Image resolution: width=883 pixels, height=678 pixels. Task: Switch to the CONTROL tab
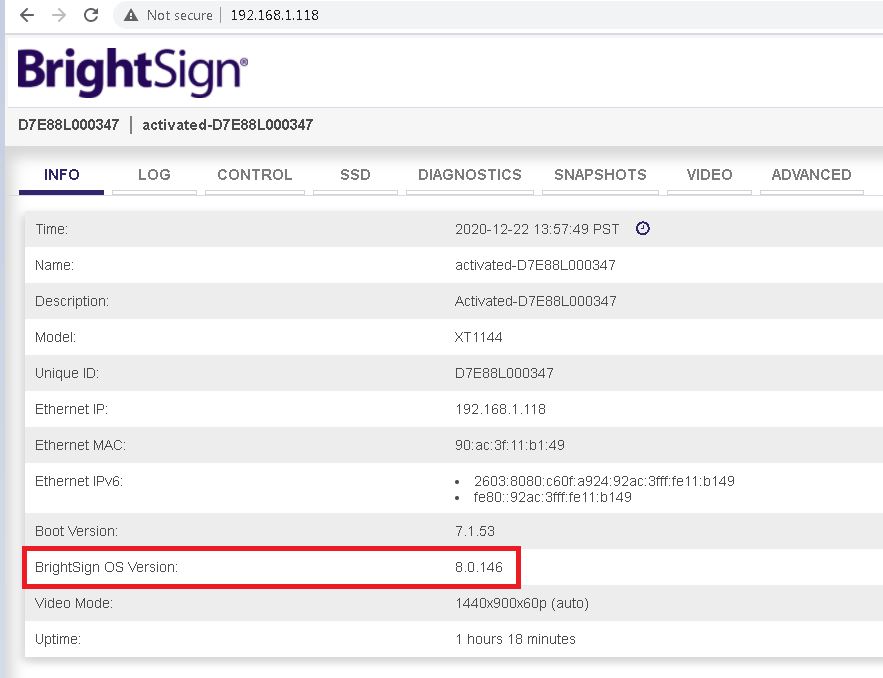tap(254, 175)
